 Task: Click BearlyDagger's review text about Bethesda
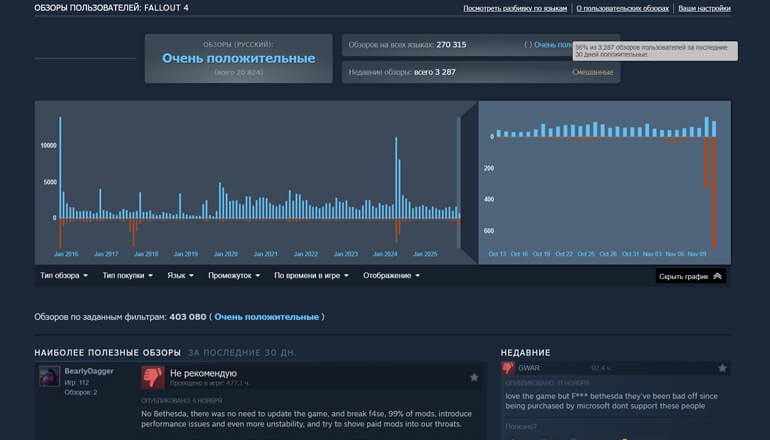(306, 419)
